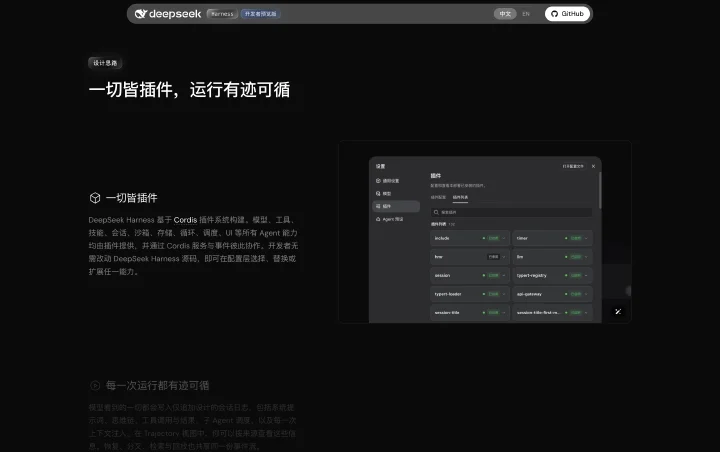The height and width of the screenshot is (452, 720).
Task: Click the Agent 预设 sidebar icon
Action: (x=378, y=219)
